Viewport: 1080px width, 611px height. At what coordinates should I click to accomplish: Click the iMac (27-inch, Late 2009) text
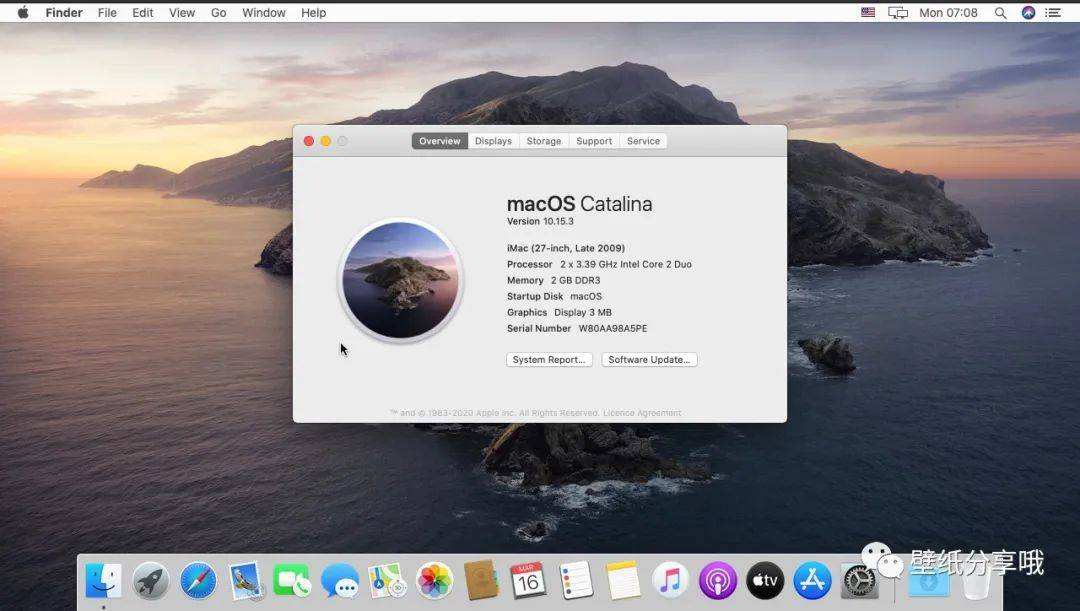565,248
